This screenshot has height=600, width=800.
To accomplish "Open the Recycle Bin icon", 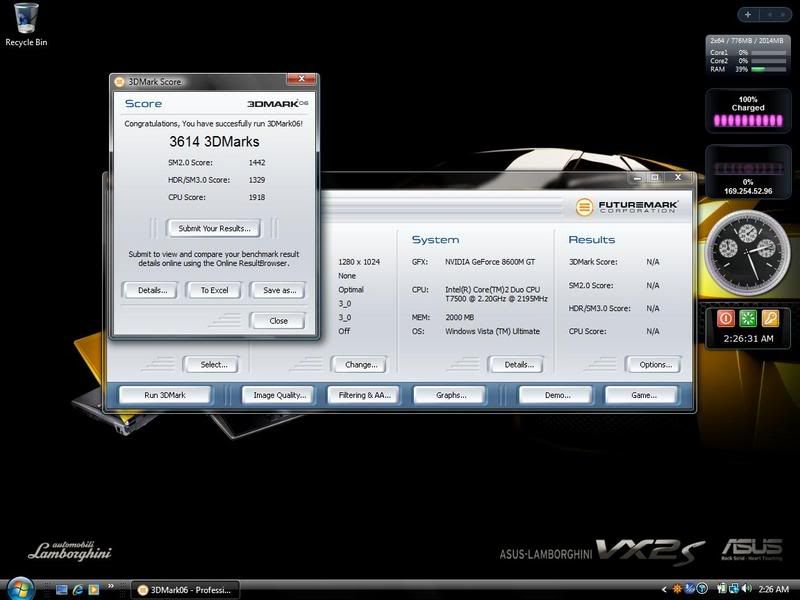I will (x=26, y=24).
